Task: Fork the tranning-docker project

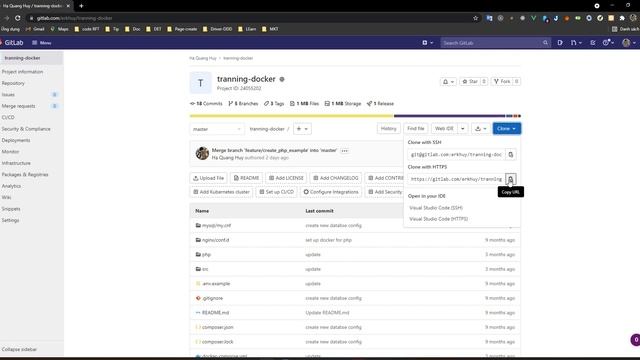Action: [502, 82]
